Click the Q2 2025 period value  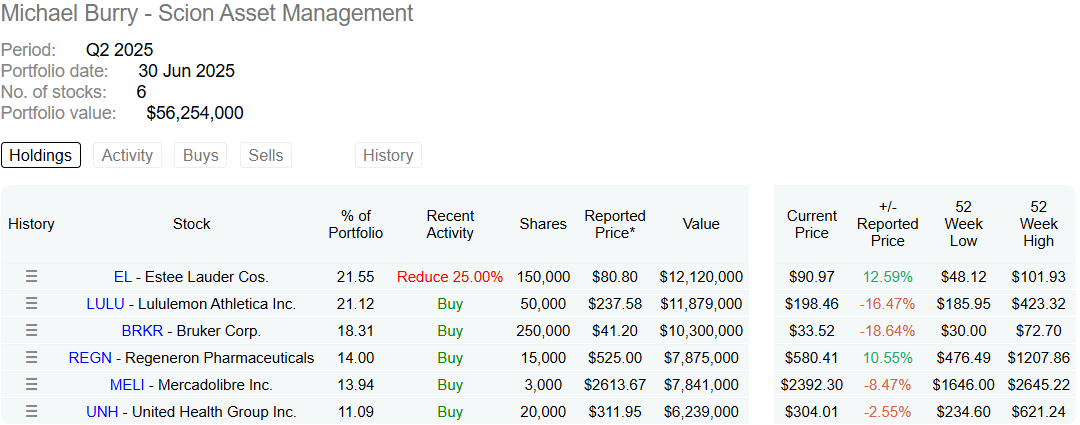click(120, 50)
